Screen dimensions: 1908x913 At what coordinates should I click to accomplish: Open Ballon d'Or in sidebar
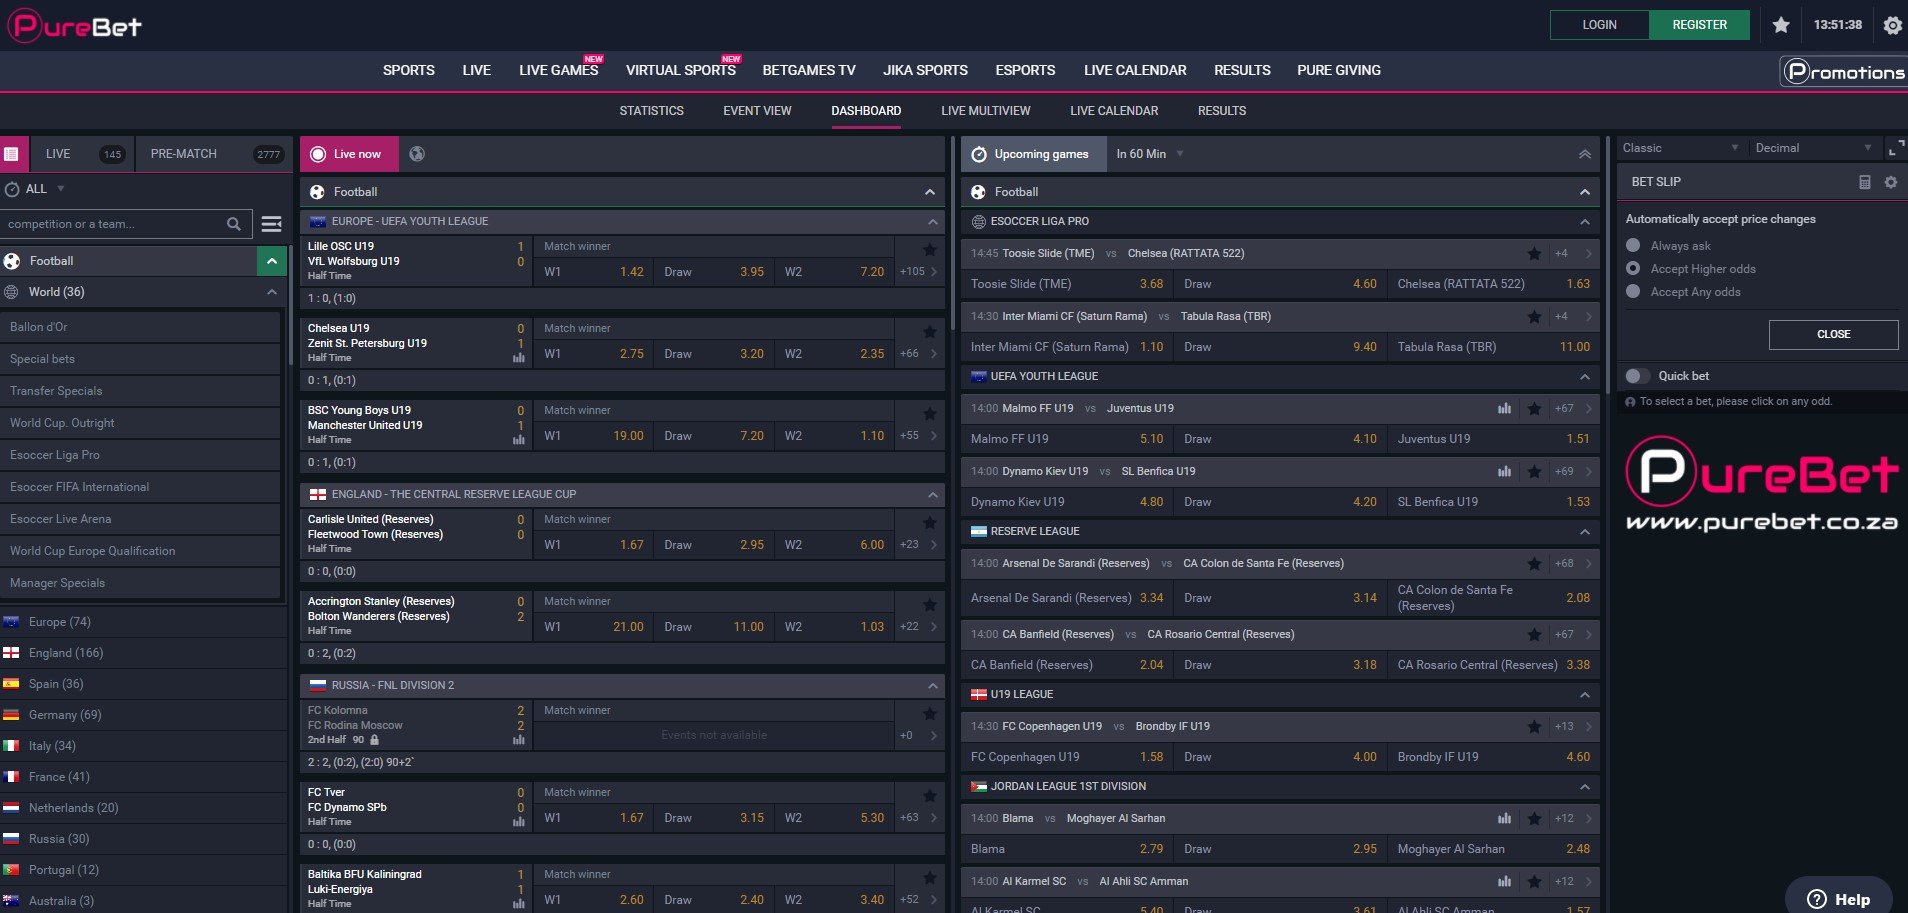click(x=140, y=327)
